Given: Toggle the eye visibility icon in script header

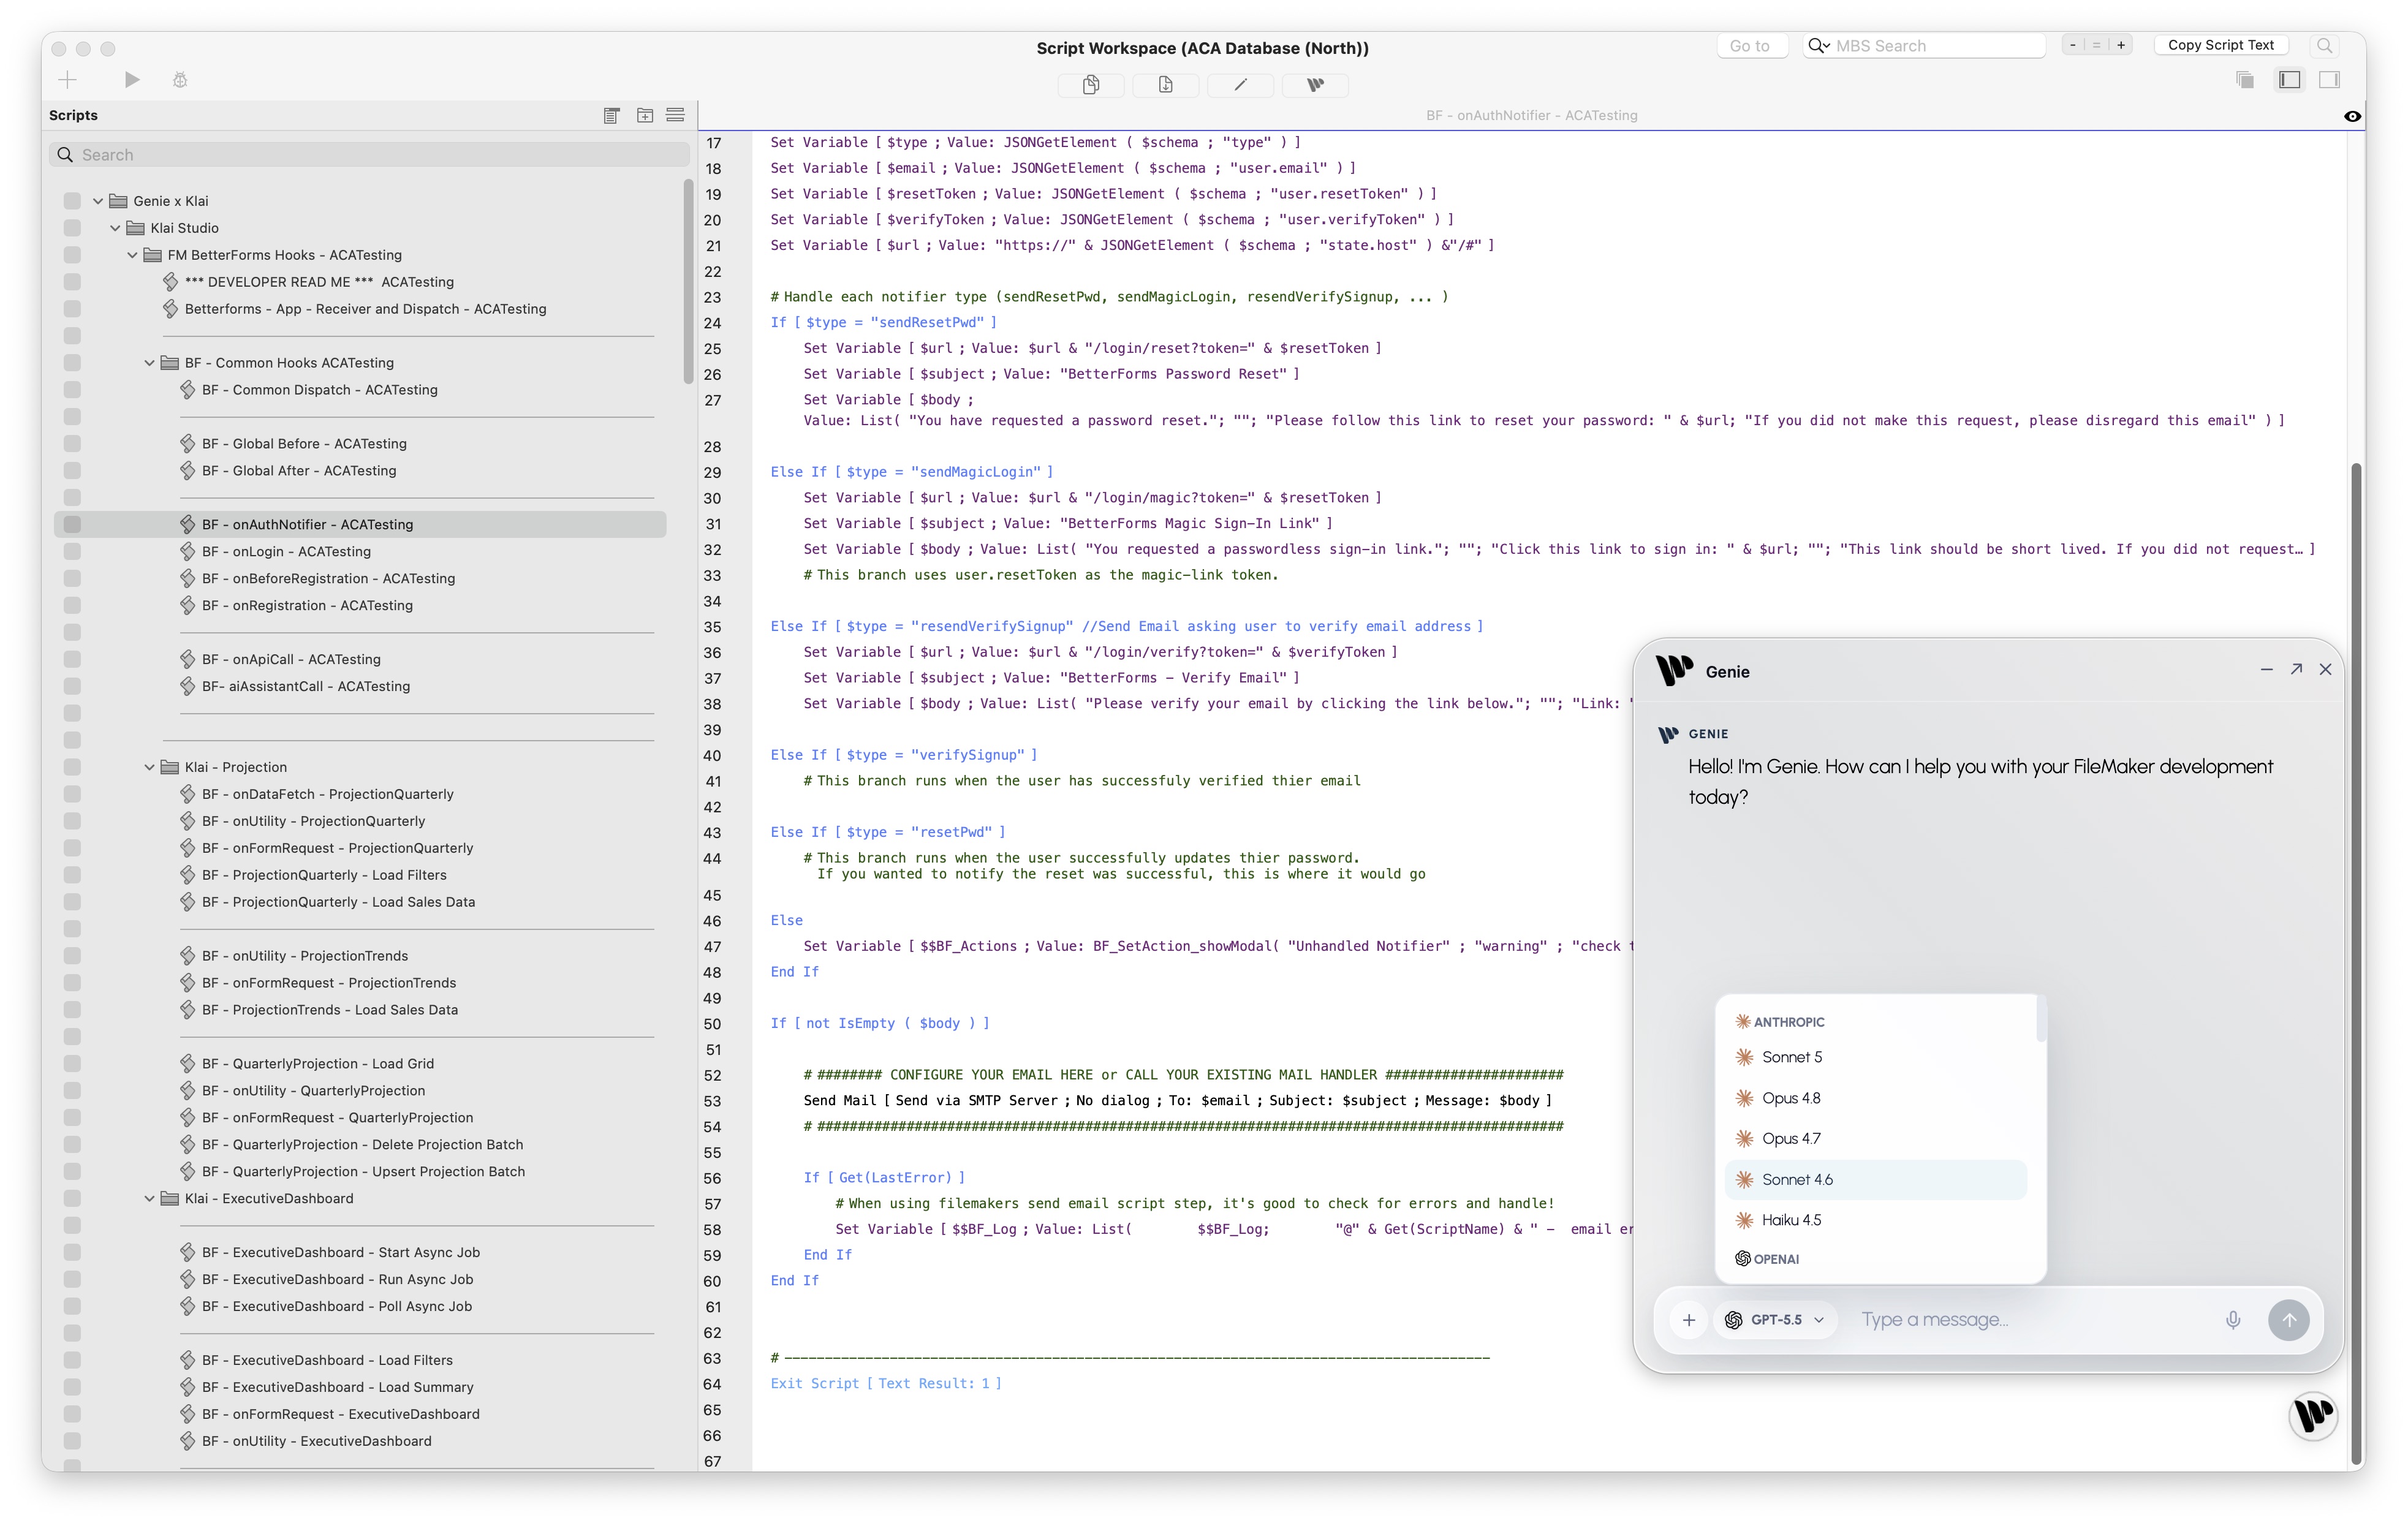Looking at the screenshot, I should (2352, 116).
